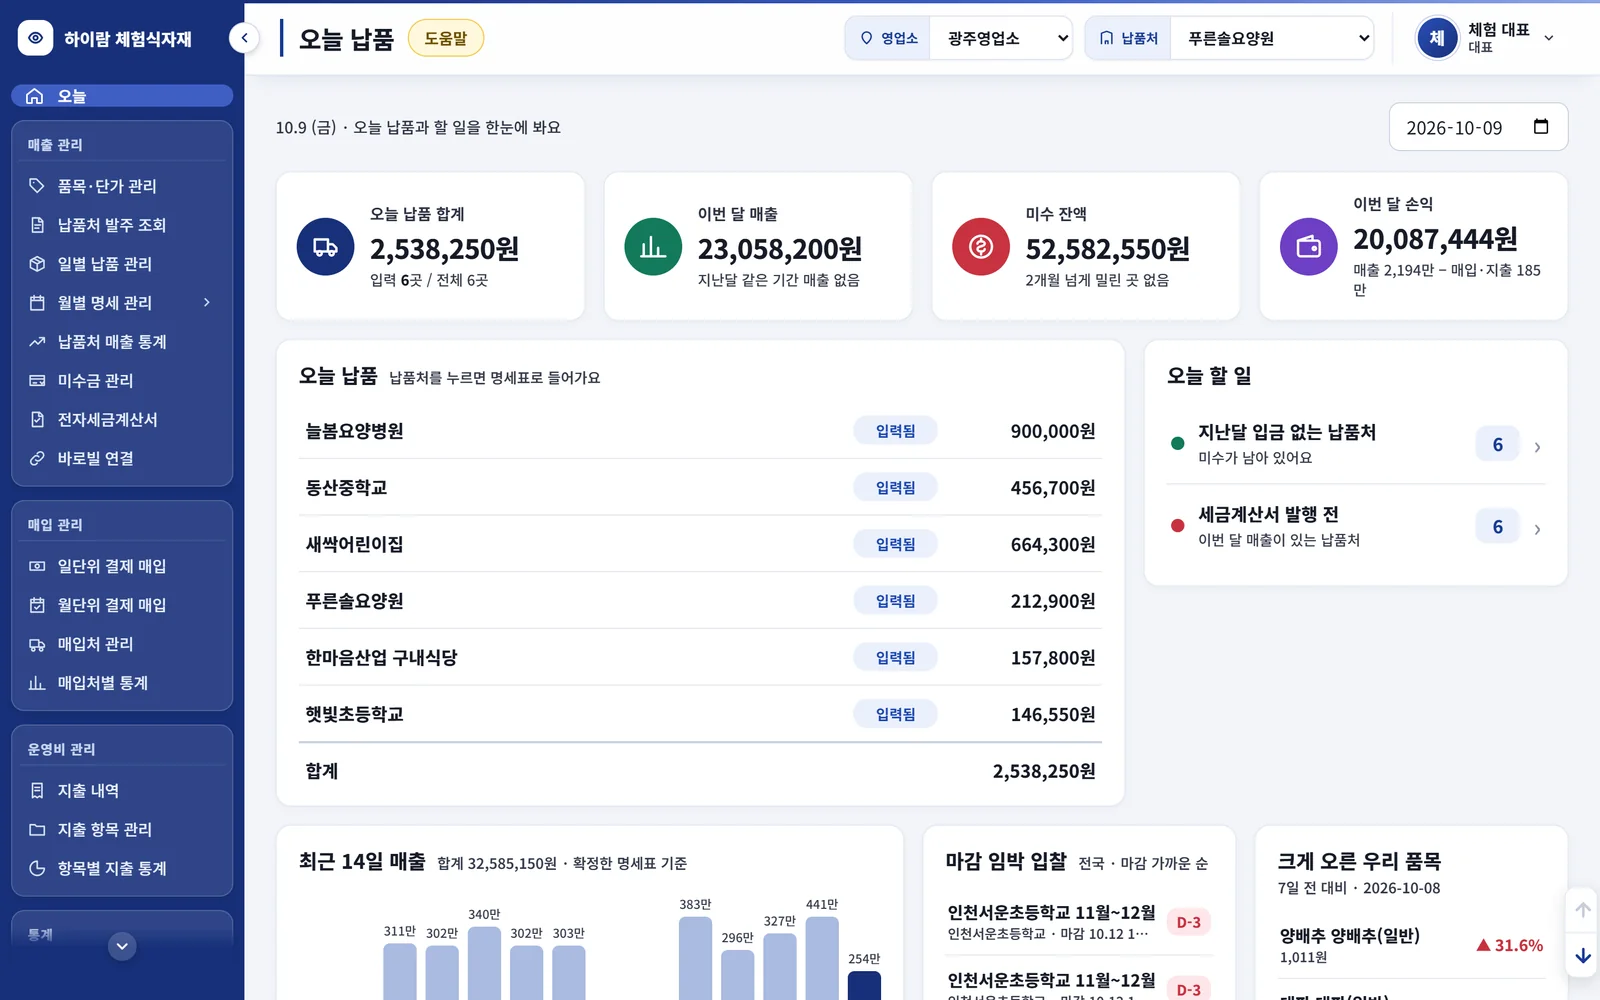Viewport: 1600px width, 1000px height.
Task: Click the purple wallet icon on 이번 달 손익 card
Action: tap(1309, 247)
